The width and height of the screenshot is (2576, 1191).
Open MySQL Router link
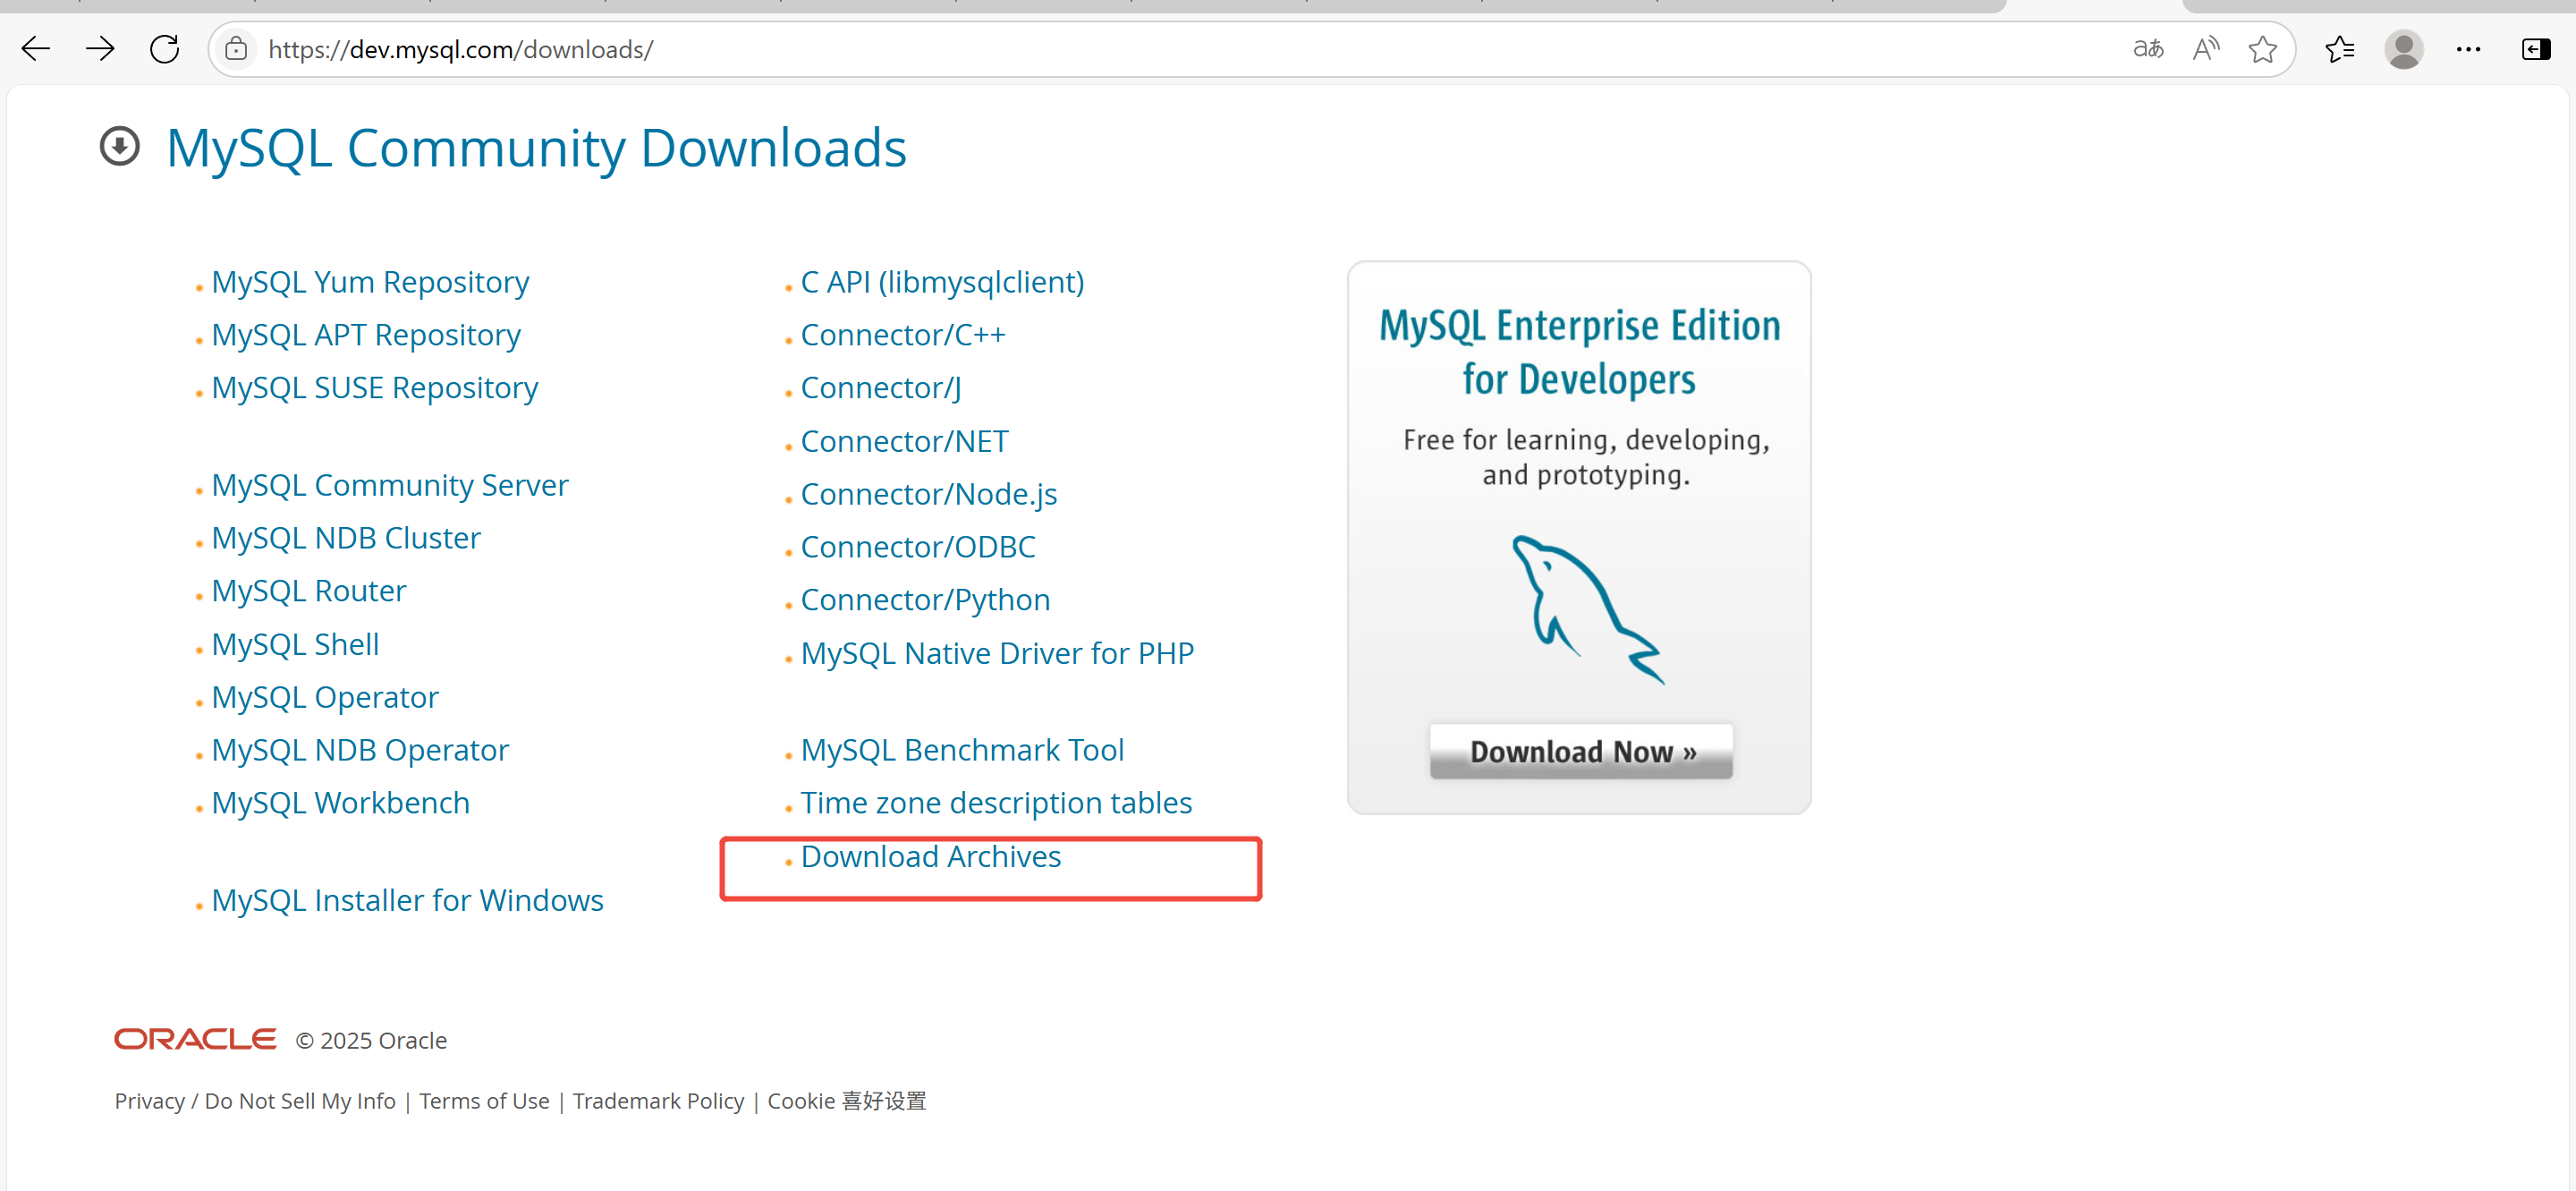[309, 591]
